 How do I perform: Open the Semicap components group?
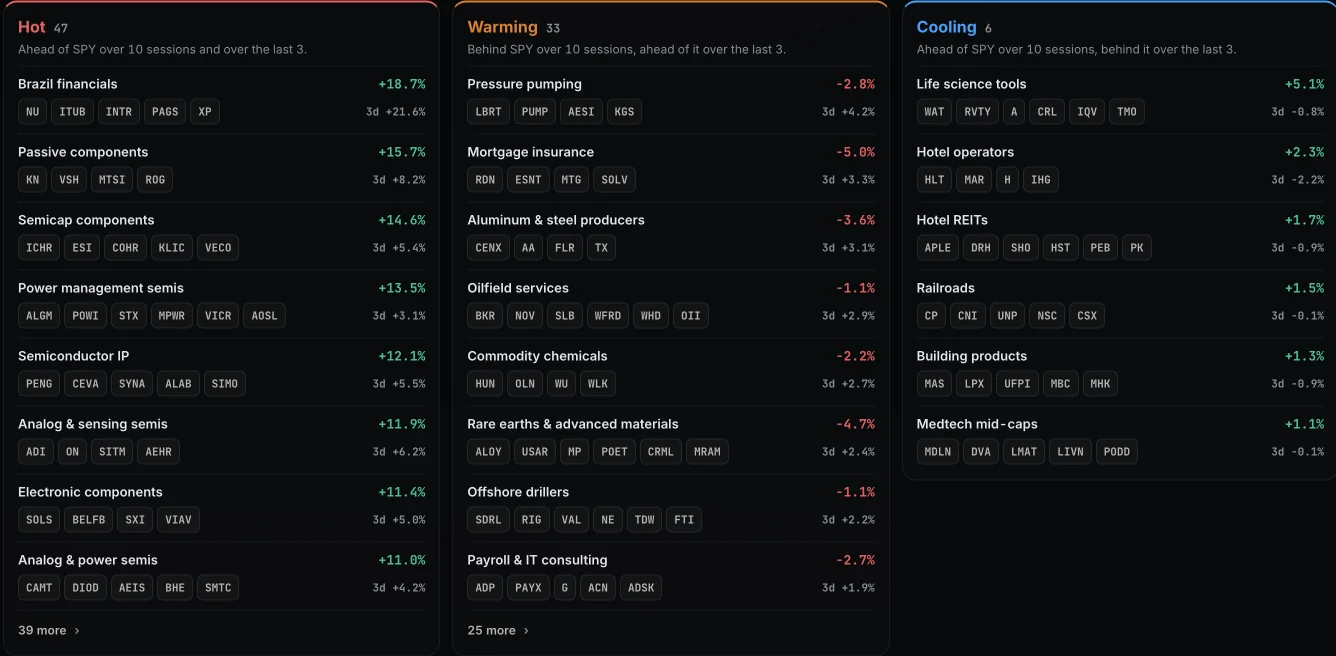(x=86, y=220)
